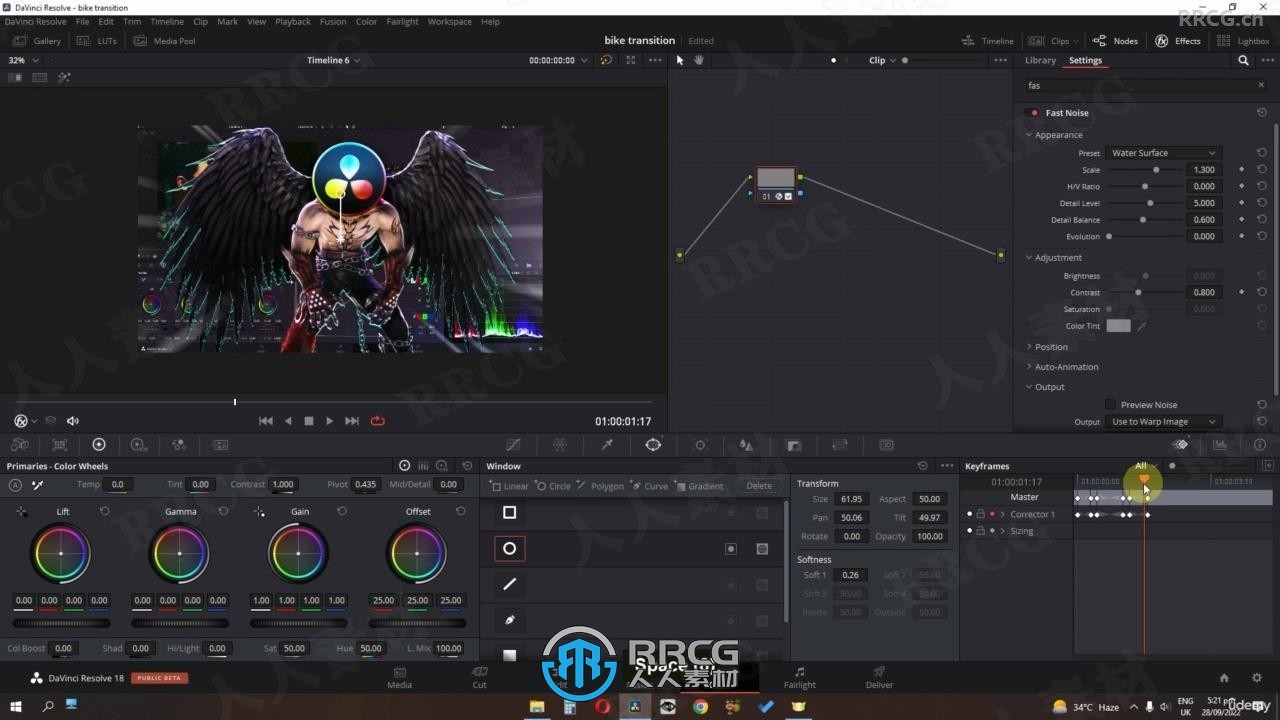Image resolution: width=1280 pixels, height=720 pixels.
Task: Mute the viewer audio
Action: tap(72, 421)
